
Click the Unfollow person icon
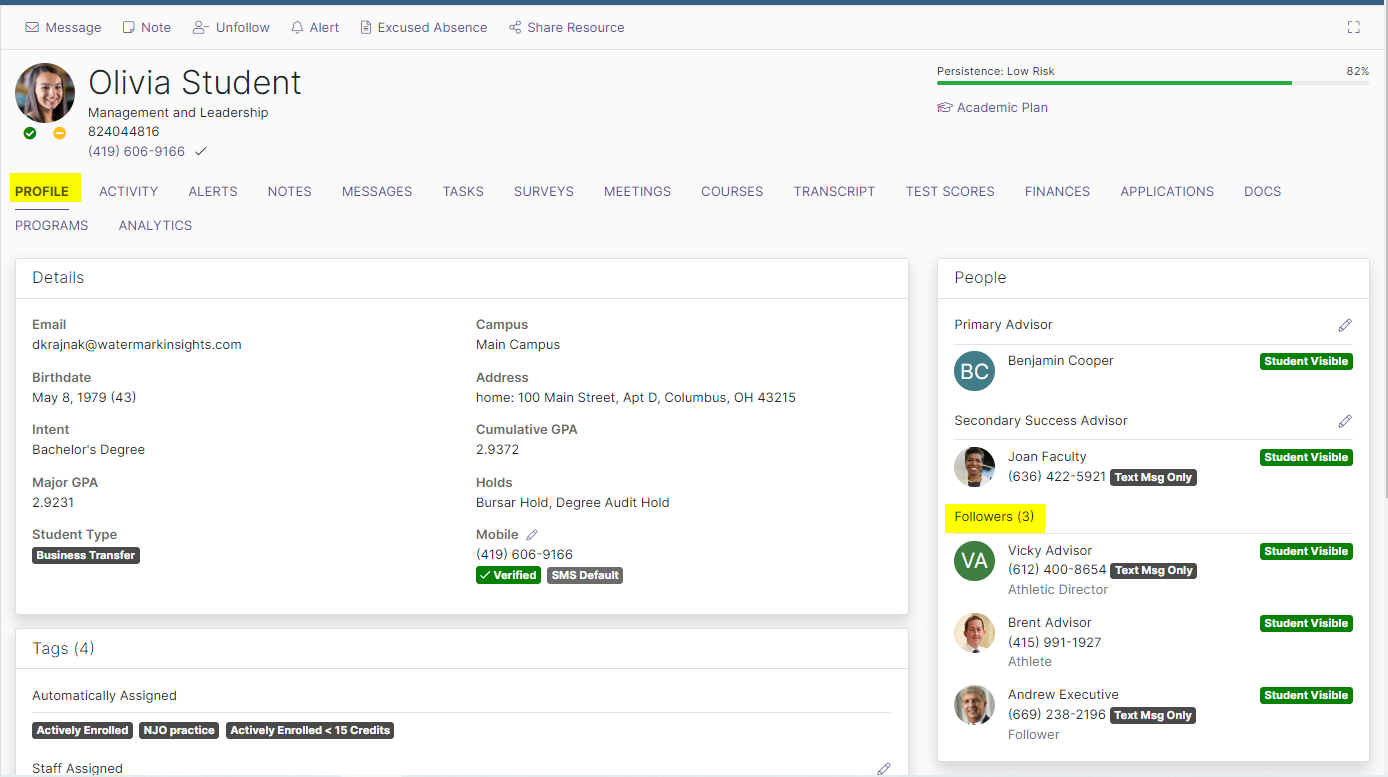coord(201,28)
